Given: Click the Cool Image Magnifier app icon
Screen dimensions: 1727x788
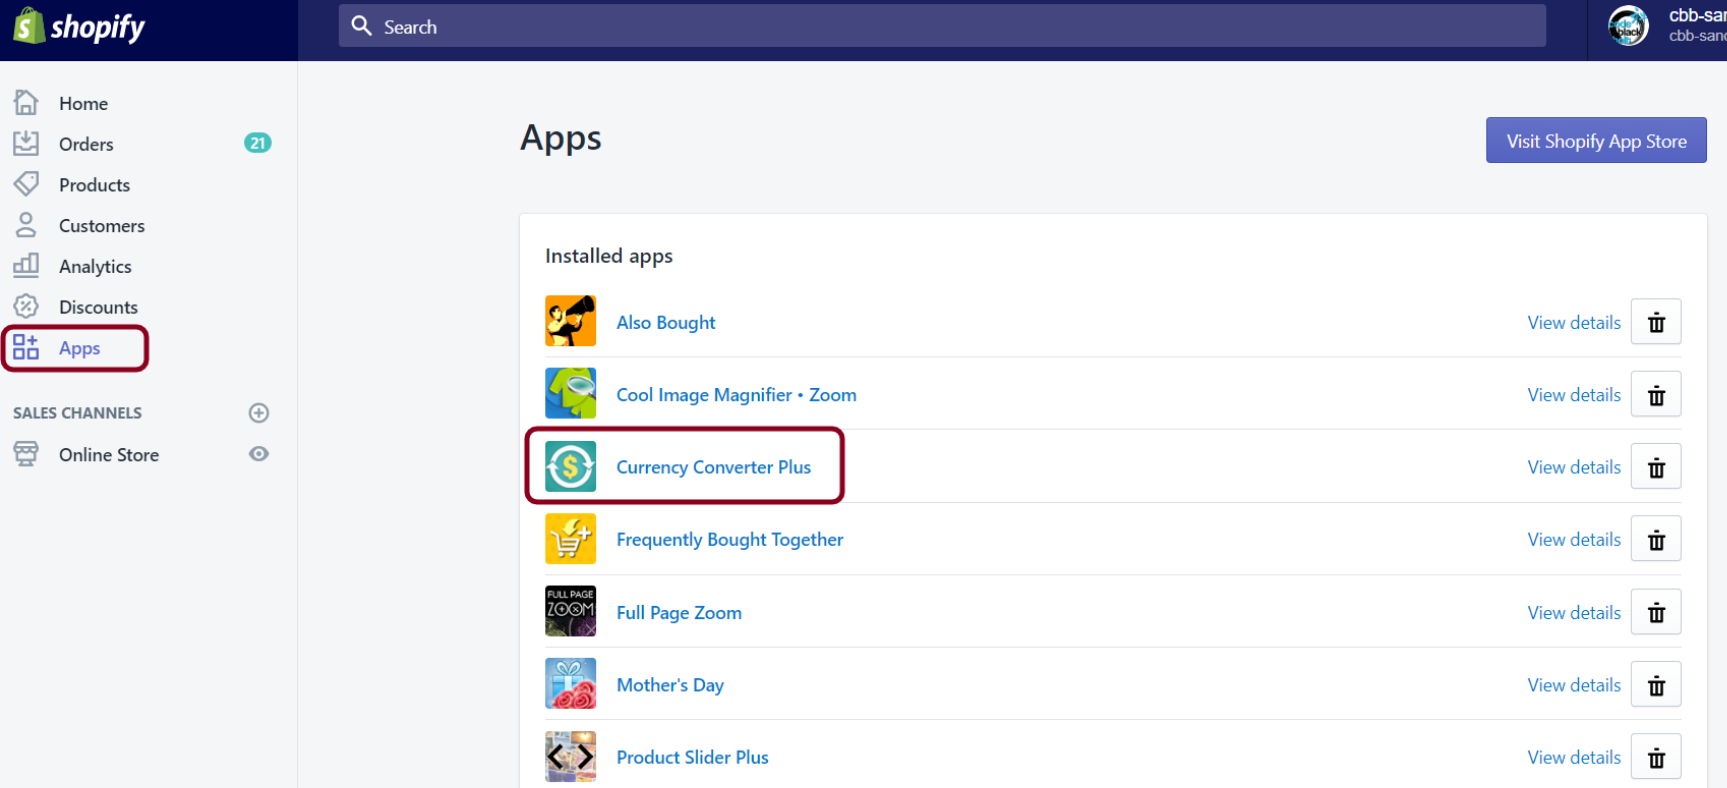Looking at the screenshot, I should (x=570, y=393).
